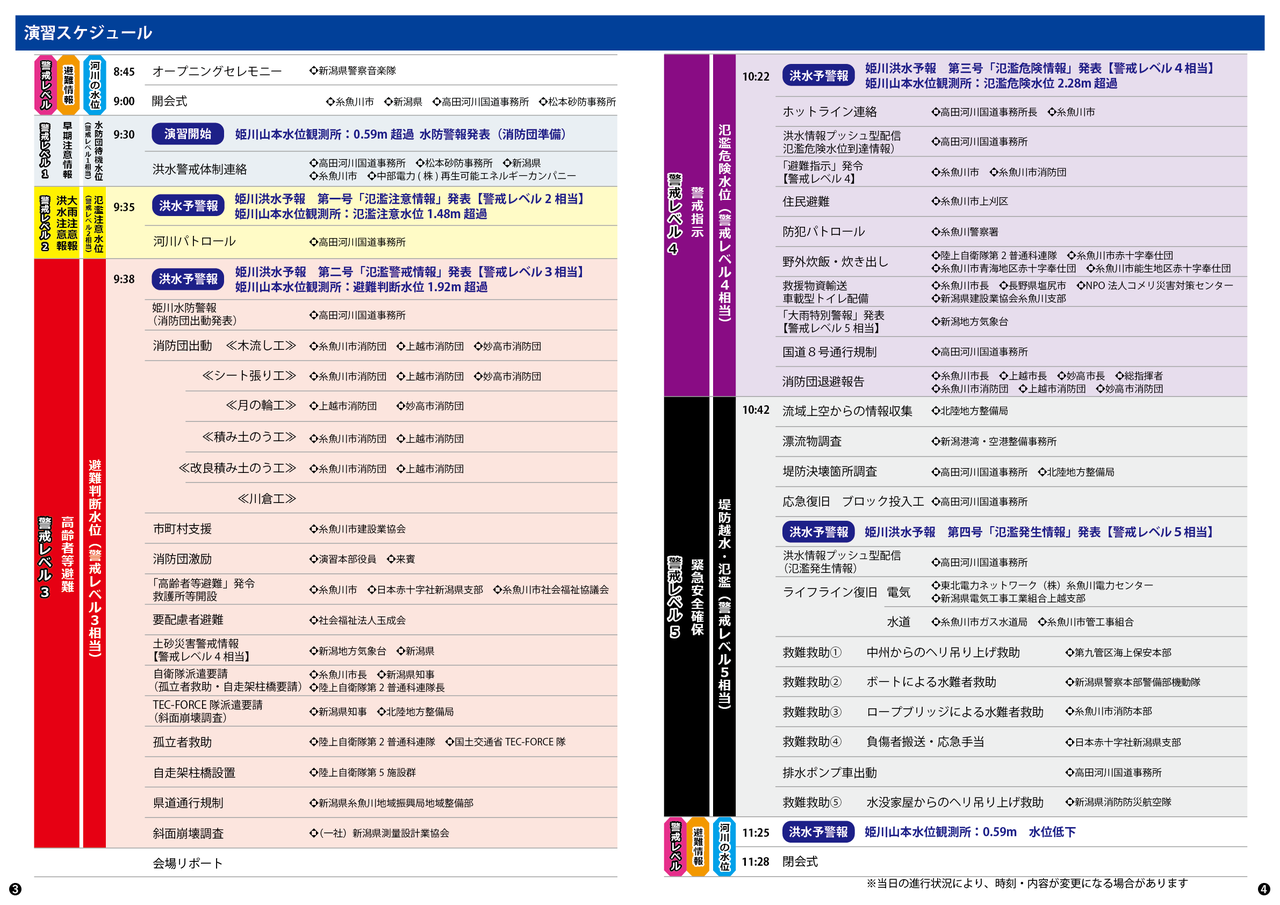Click the 孤立者救助 row
The image size is (1280, 905).
pos(381,742)
